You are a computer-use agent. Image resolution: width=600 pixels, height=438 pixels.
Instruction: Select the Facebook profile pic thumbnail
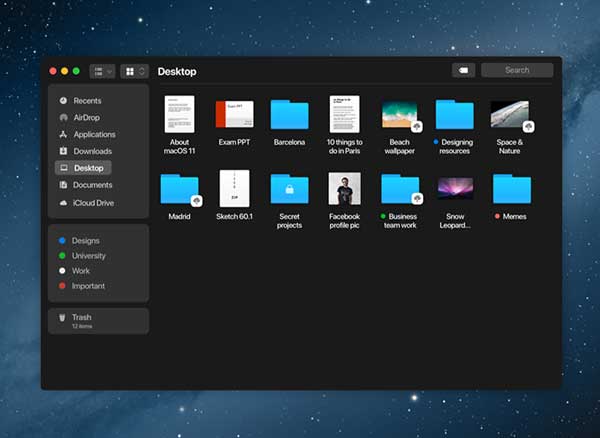[344, 188]
